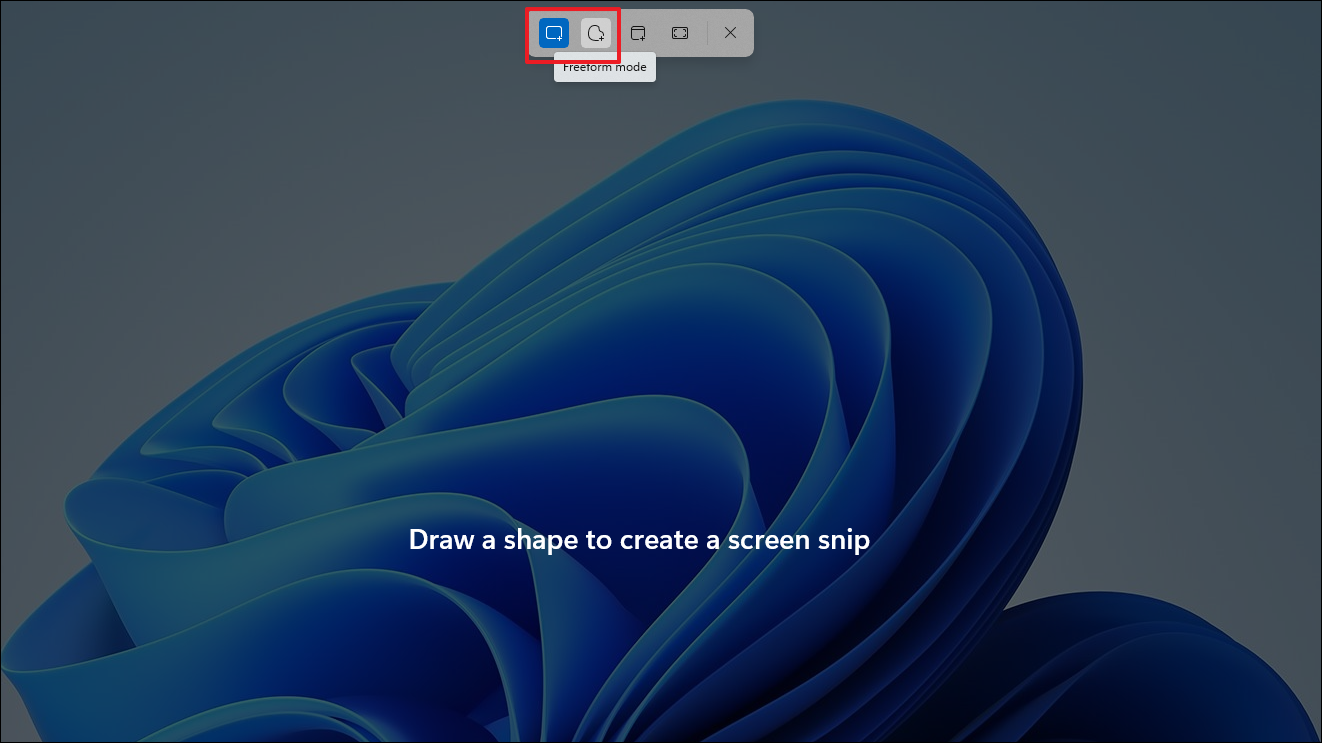The image size is (1322, 743).
Task: Select the Rectangle mode snip icon
Action: (x=554, y=33)
